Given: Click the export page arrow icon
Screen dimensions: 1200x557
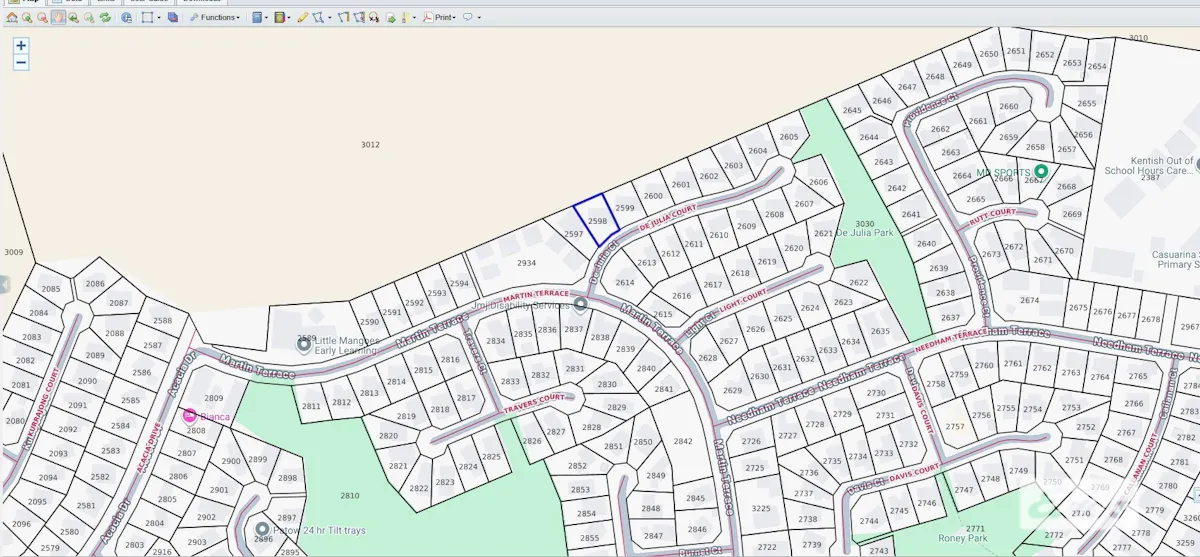Looking at the screenshot, I should [x=390, y=17].
